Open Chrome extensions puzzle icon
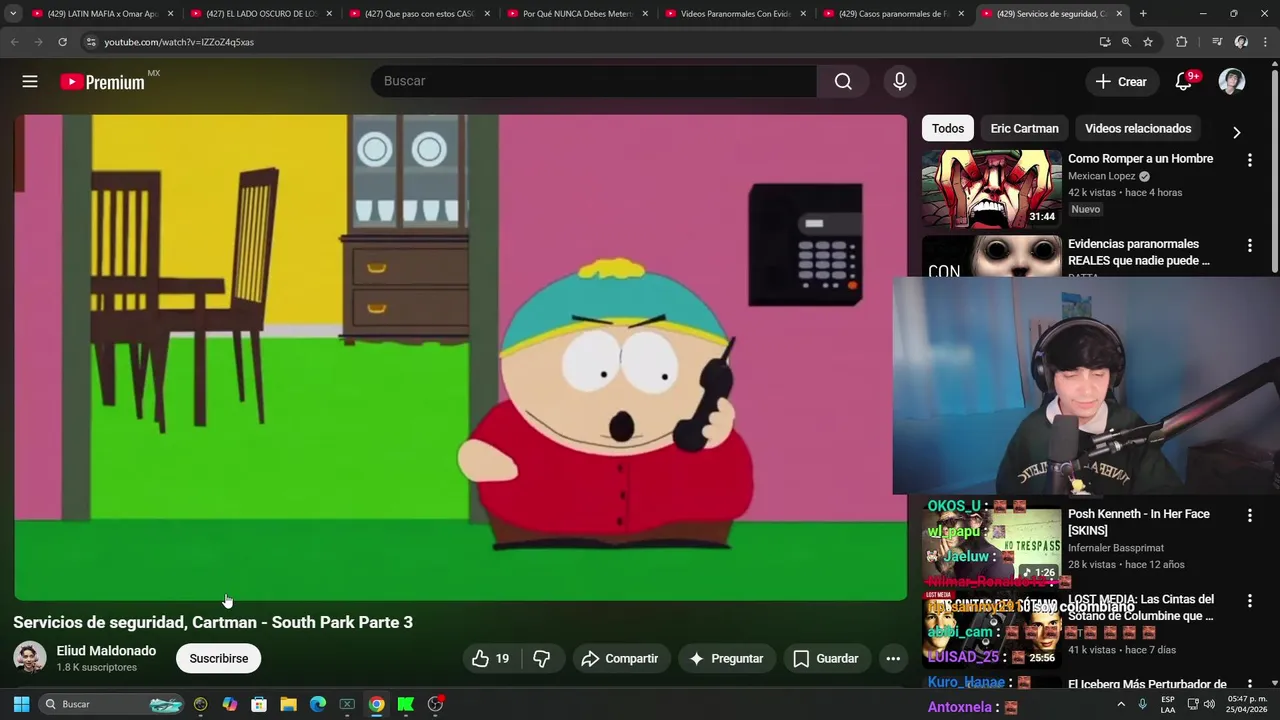Viewport: 1280px width, 720px height. [1182, 42]
